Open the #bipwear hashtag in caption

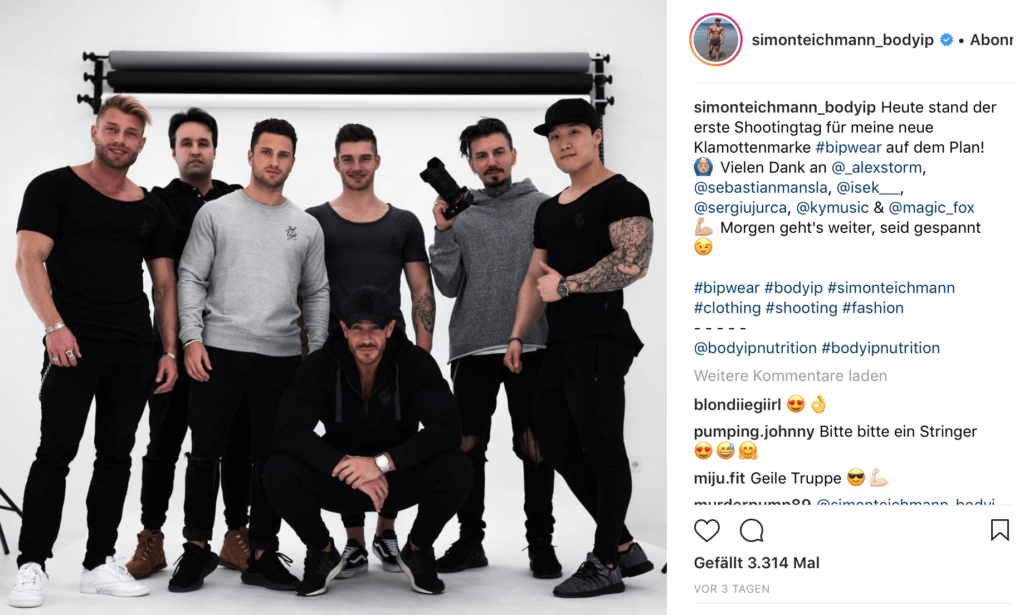[x=848, y=148]
